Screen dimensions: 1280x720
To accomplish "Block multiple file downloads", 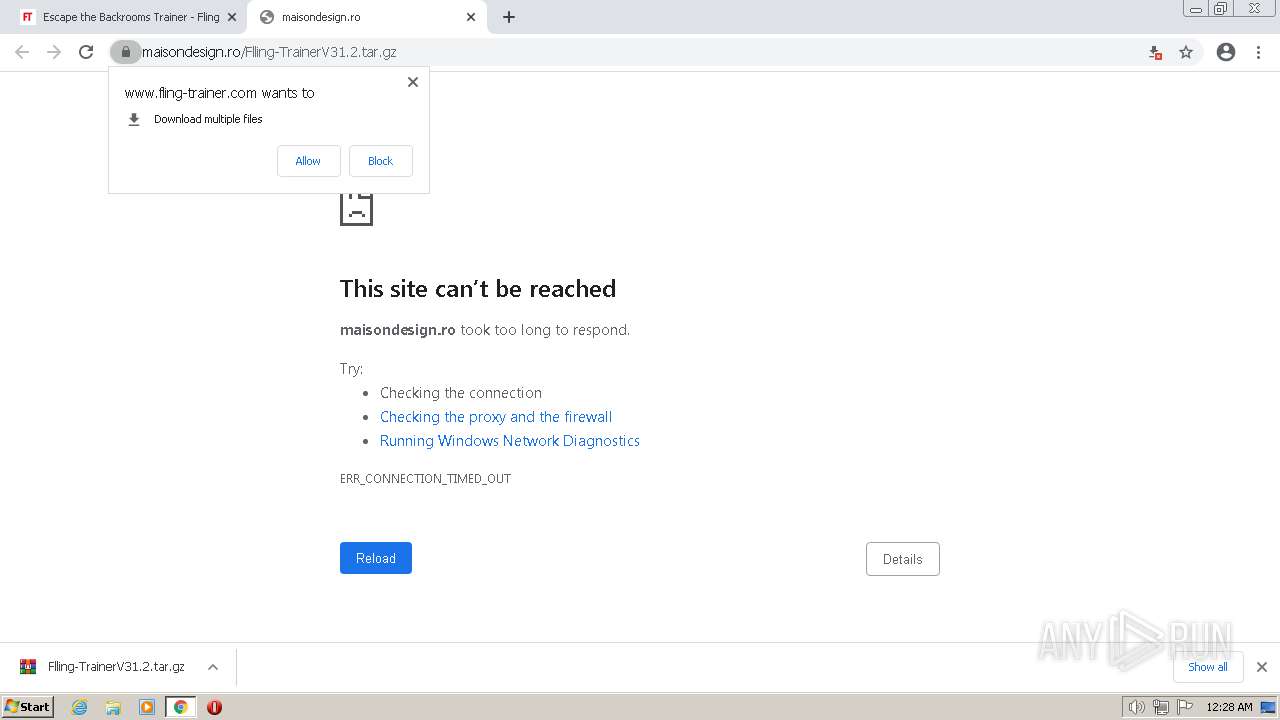I will [380, 161].
